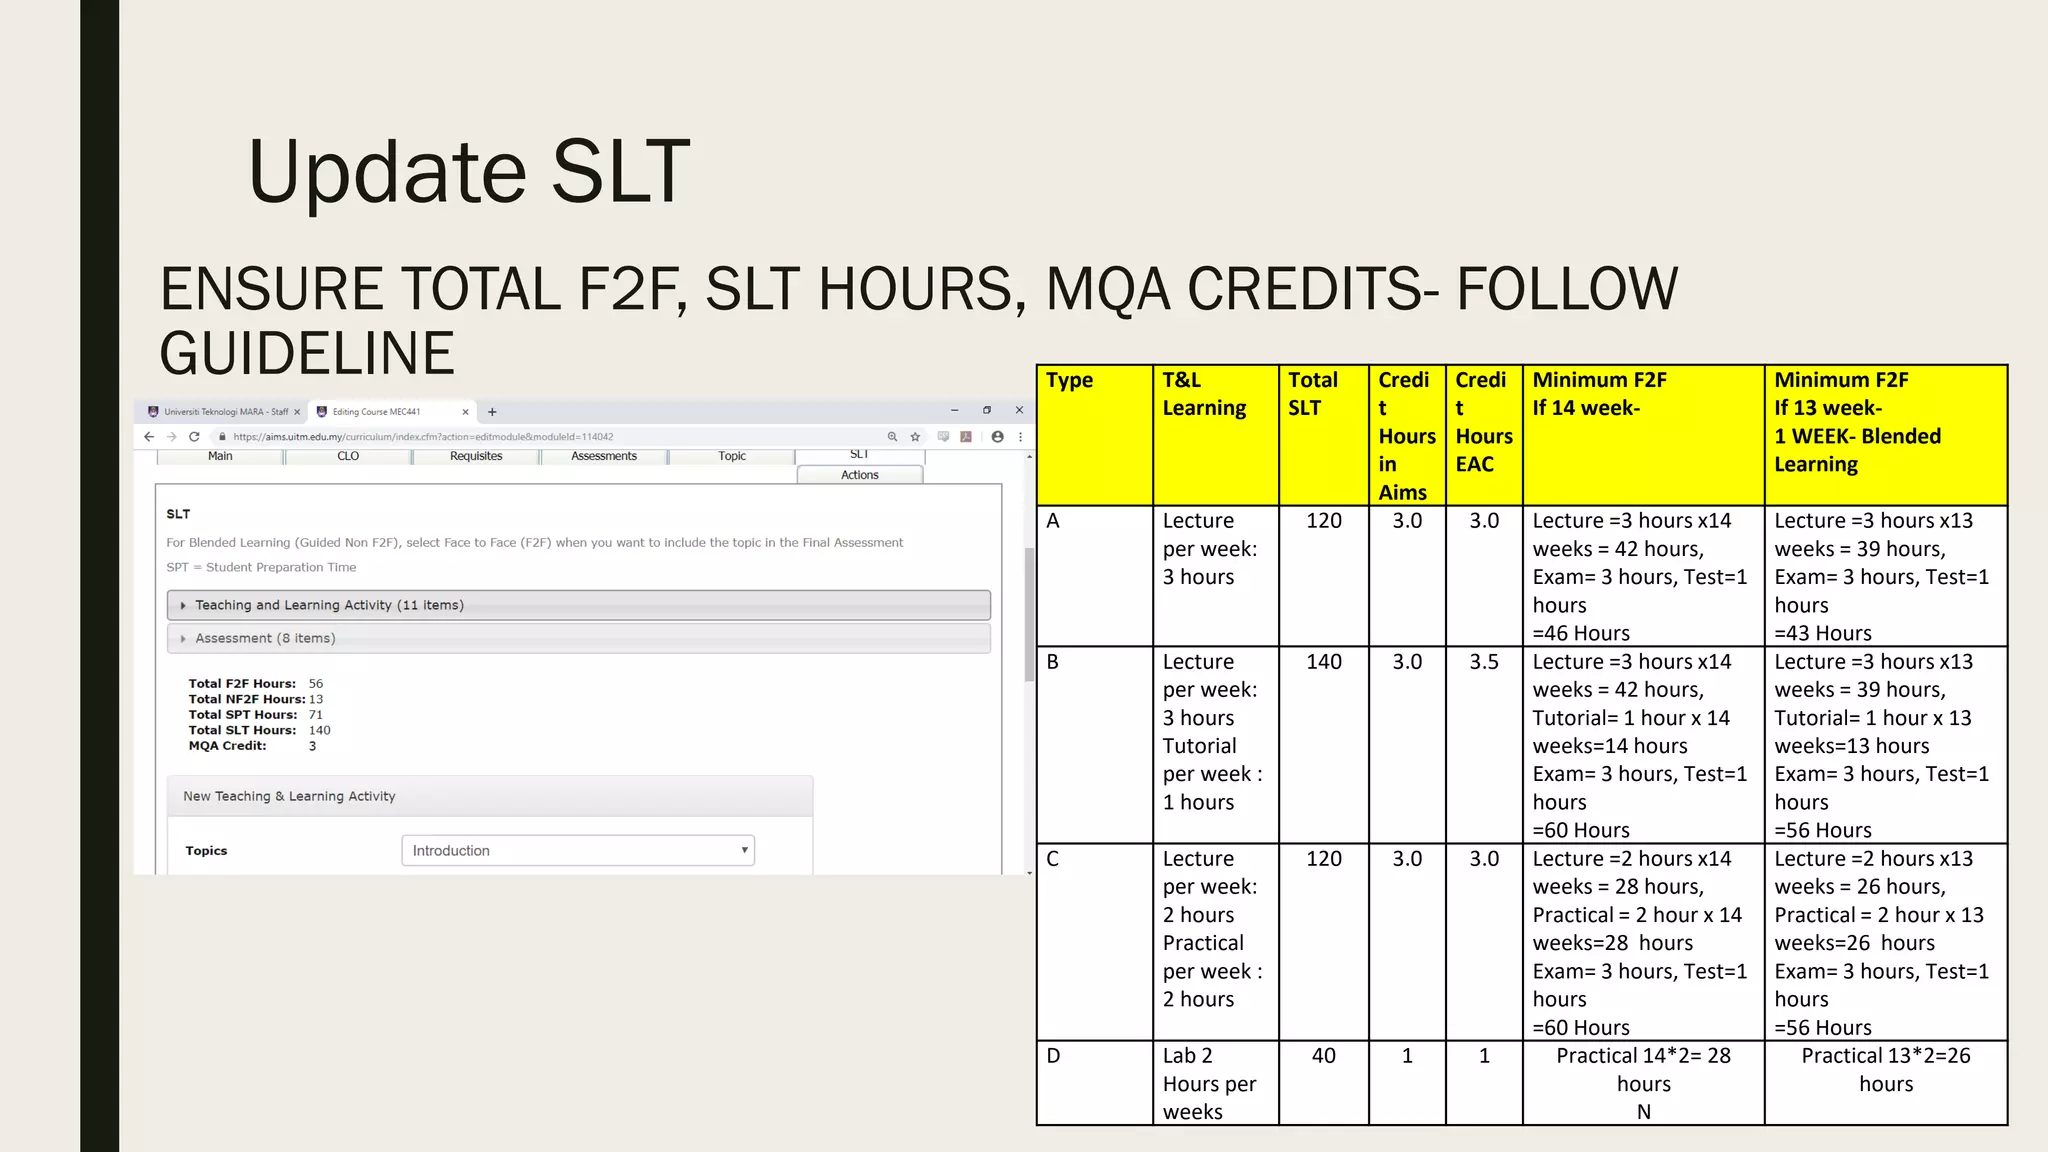Switch to Universiti Teknologi MARA Staff tab
Screen dimensions: 2048x1152
click(x=225, y=412)
